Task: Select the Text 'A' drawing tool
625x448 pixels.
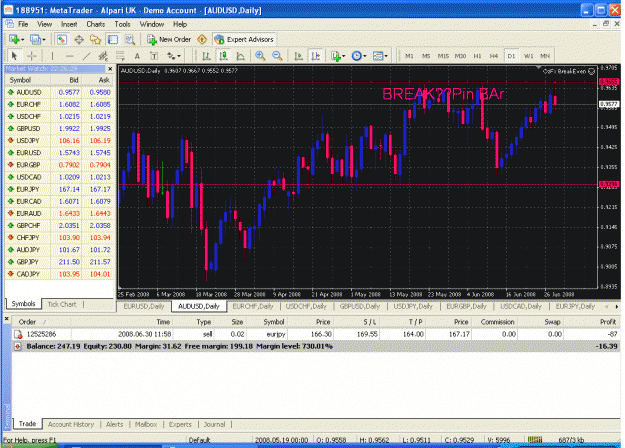Action: [x=137, y=56]
